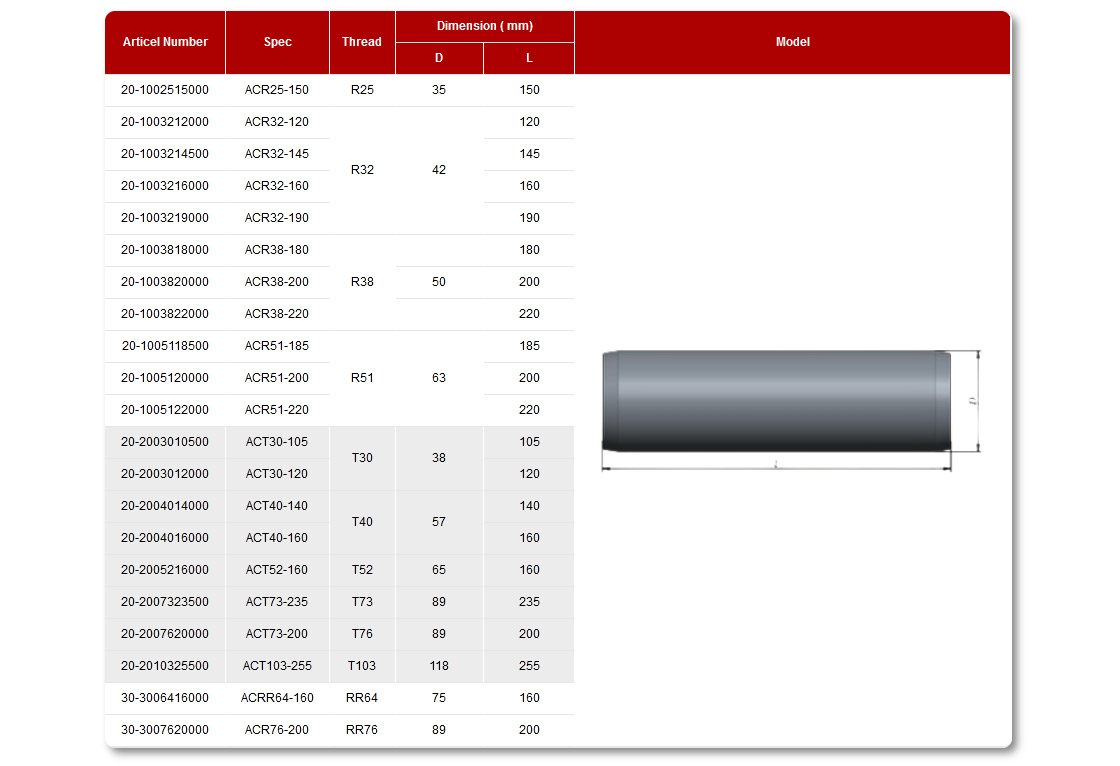Image resolution: width=1120 pixels, height=766 pixels.
Task: Click spec ACR51-200
Action: pos(277,378)
